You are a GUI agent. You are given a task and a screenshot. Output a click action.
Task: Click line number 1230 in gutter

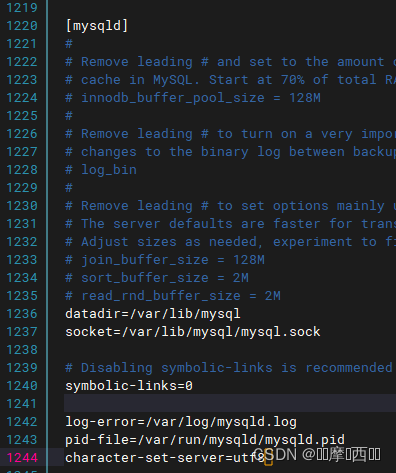tap(22, 206)
